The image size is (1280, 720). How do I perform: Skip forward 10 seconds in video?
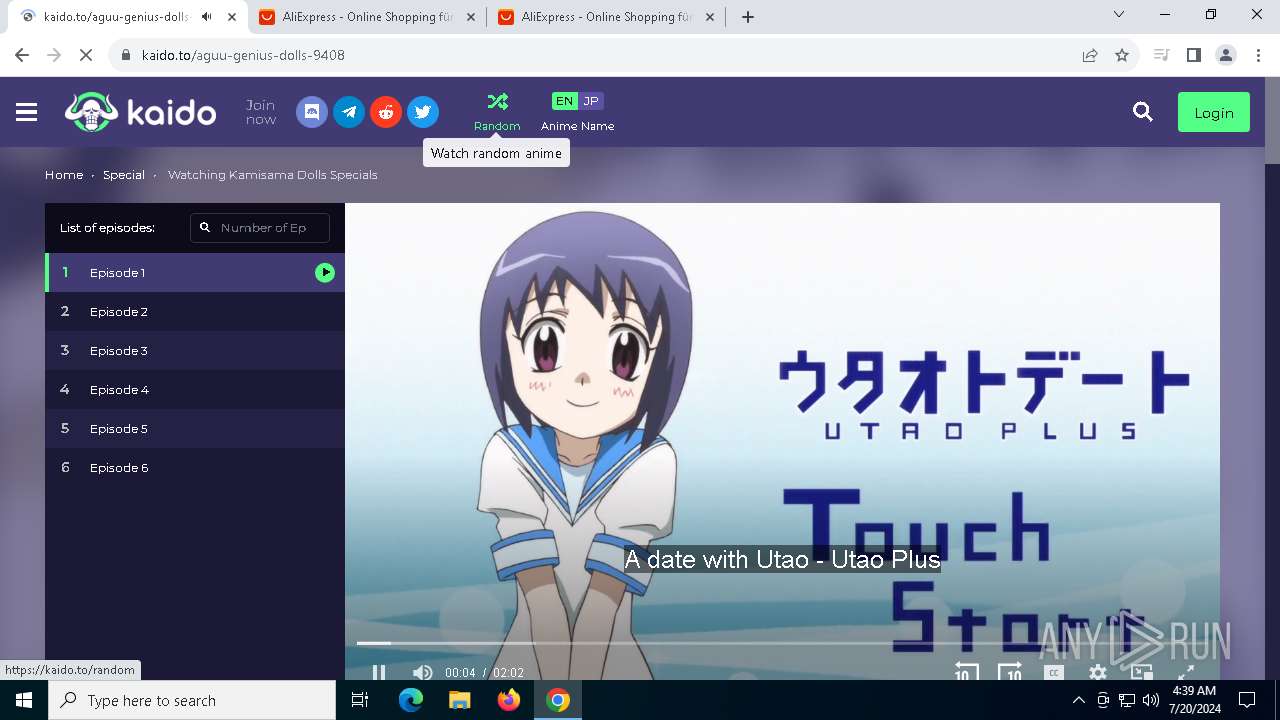pyautogui.click(x=1009, y=673)
